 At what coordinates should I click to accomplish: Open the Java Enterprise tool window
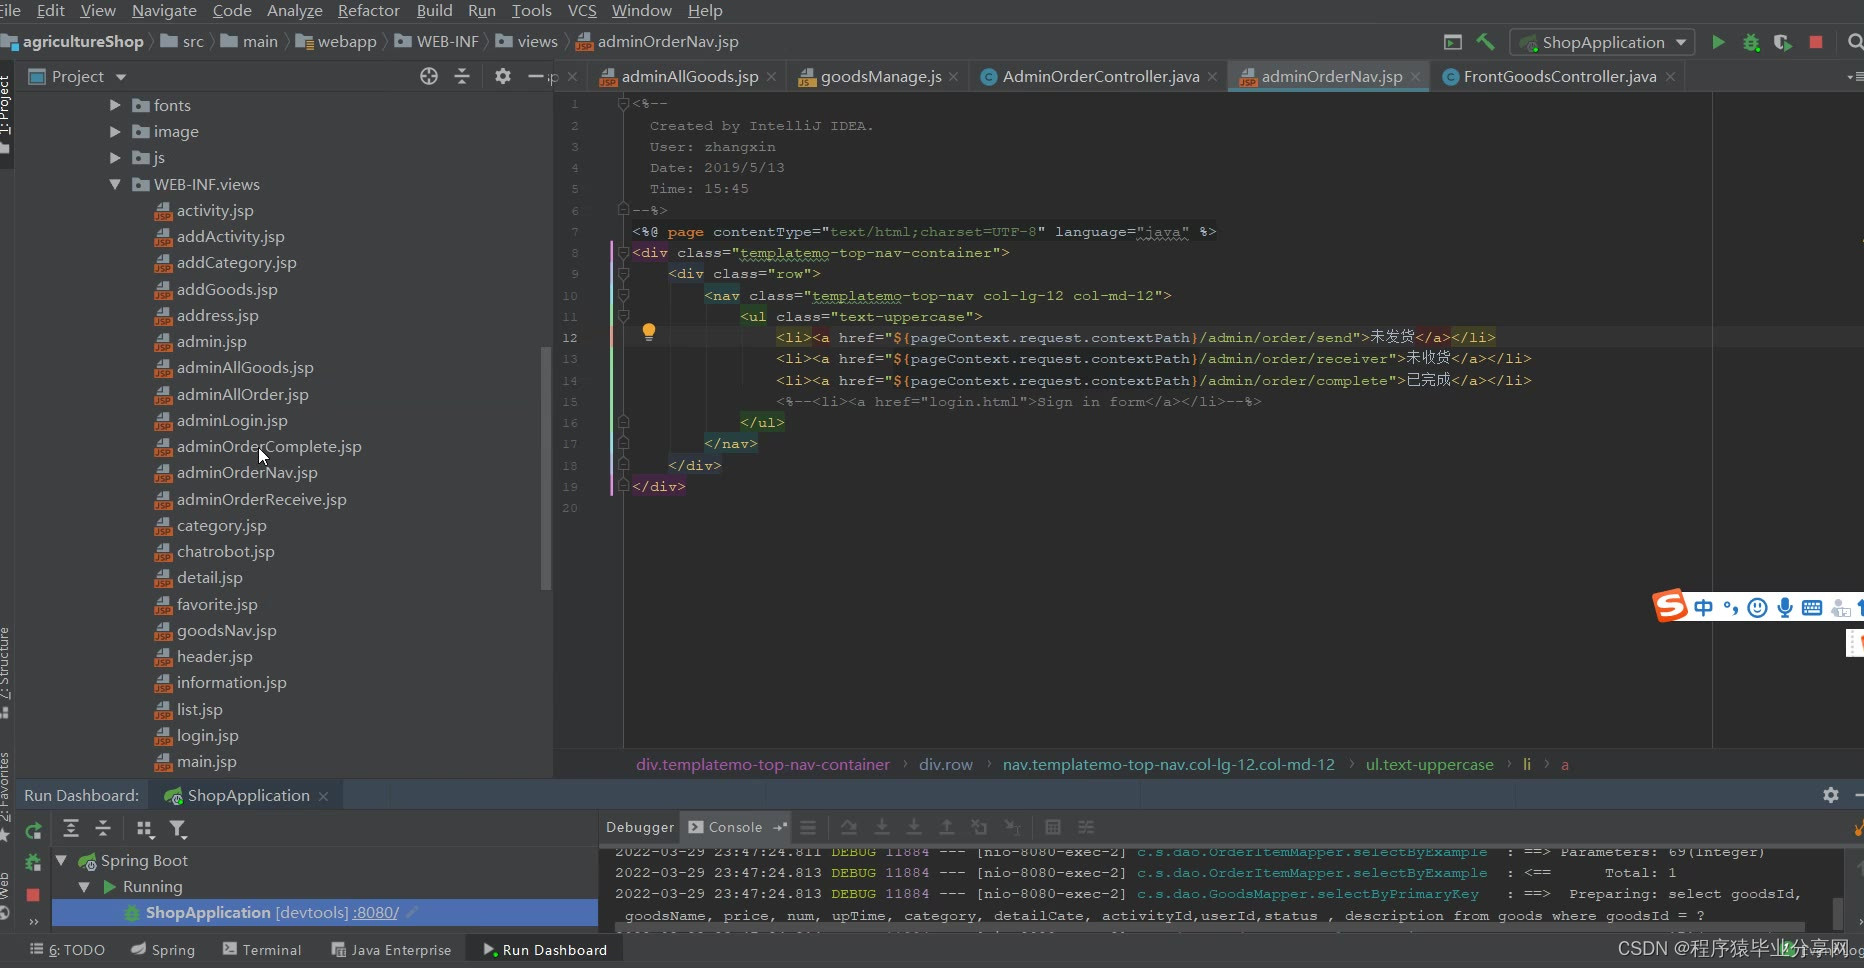391,950
